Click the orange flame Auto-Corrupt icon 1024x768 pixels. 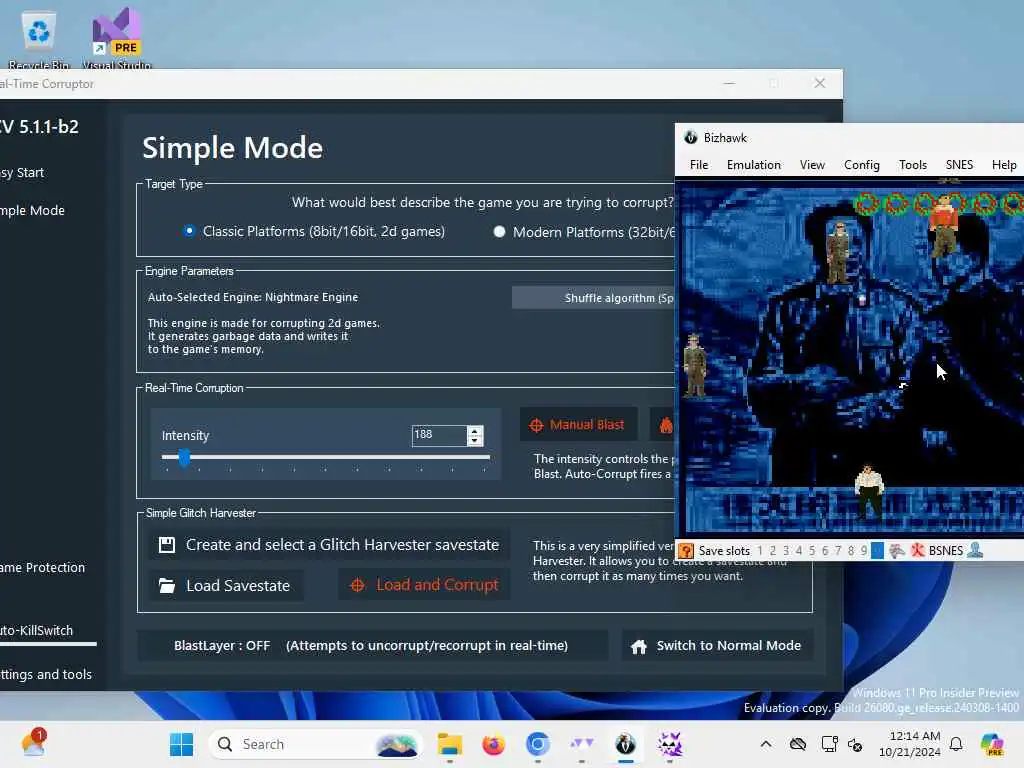(665, 425)
